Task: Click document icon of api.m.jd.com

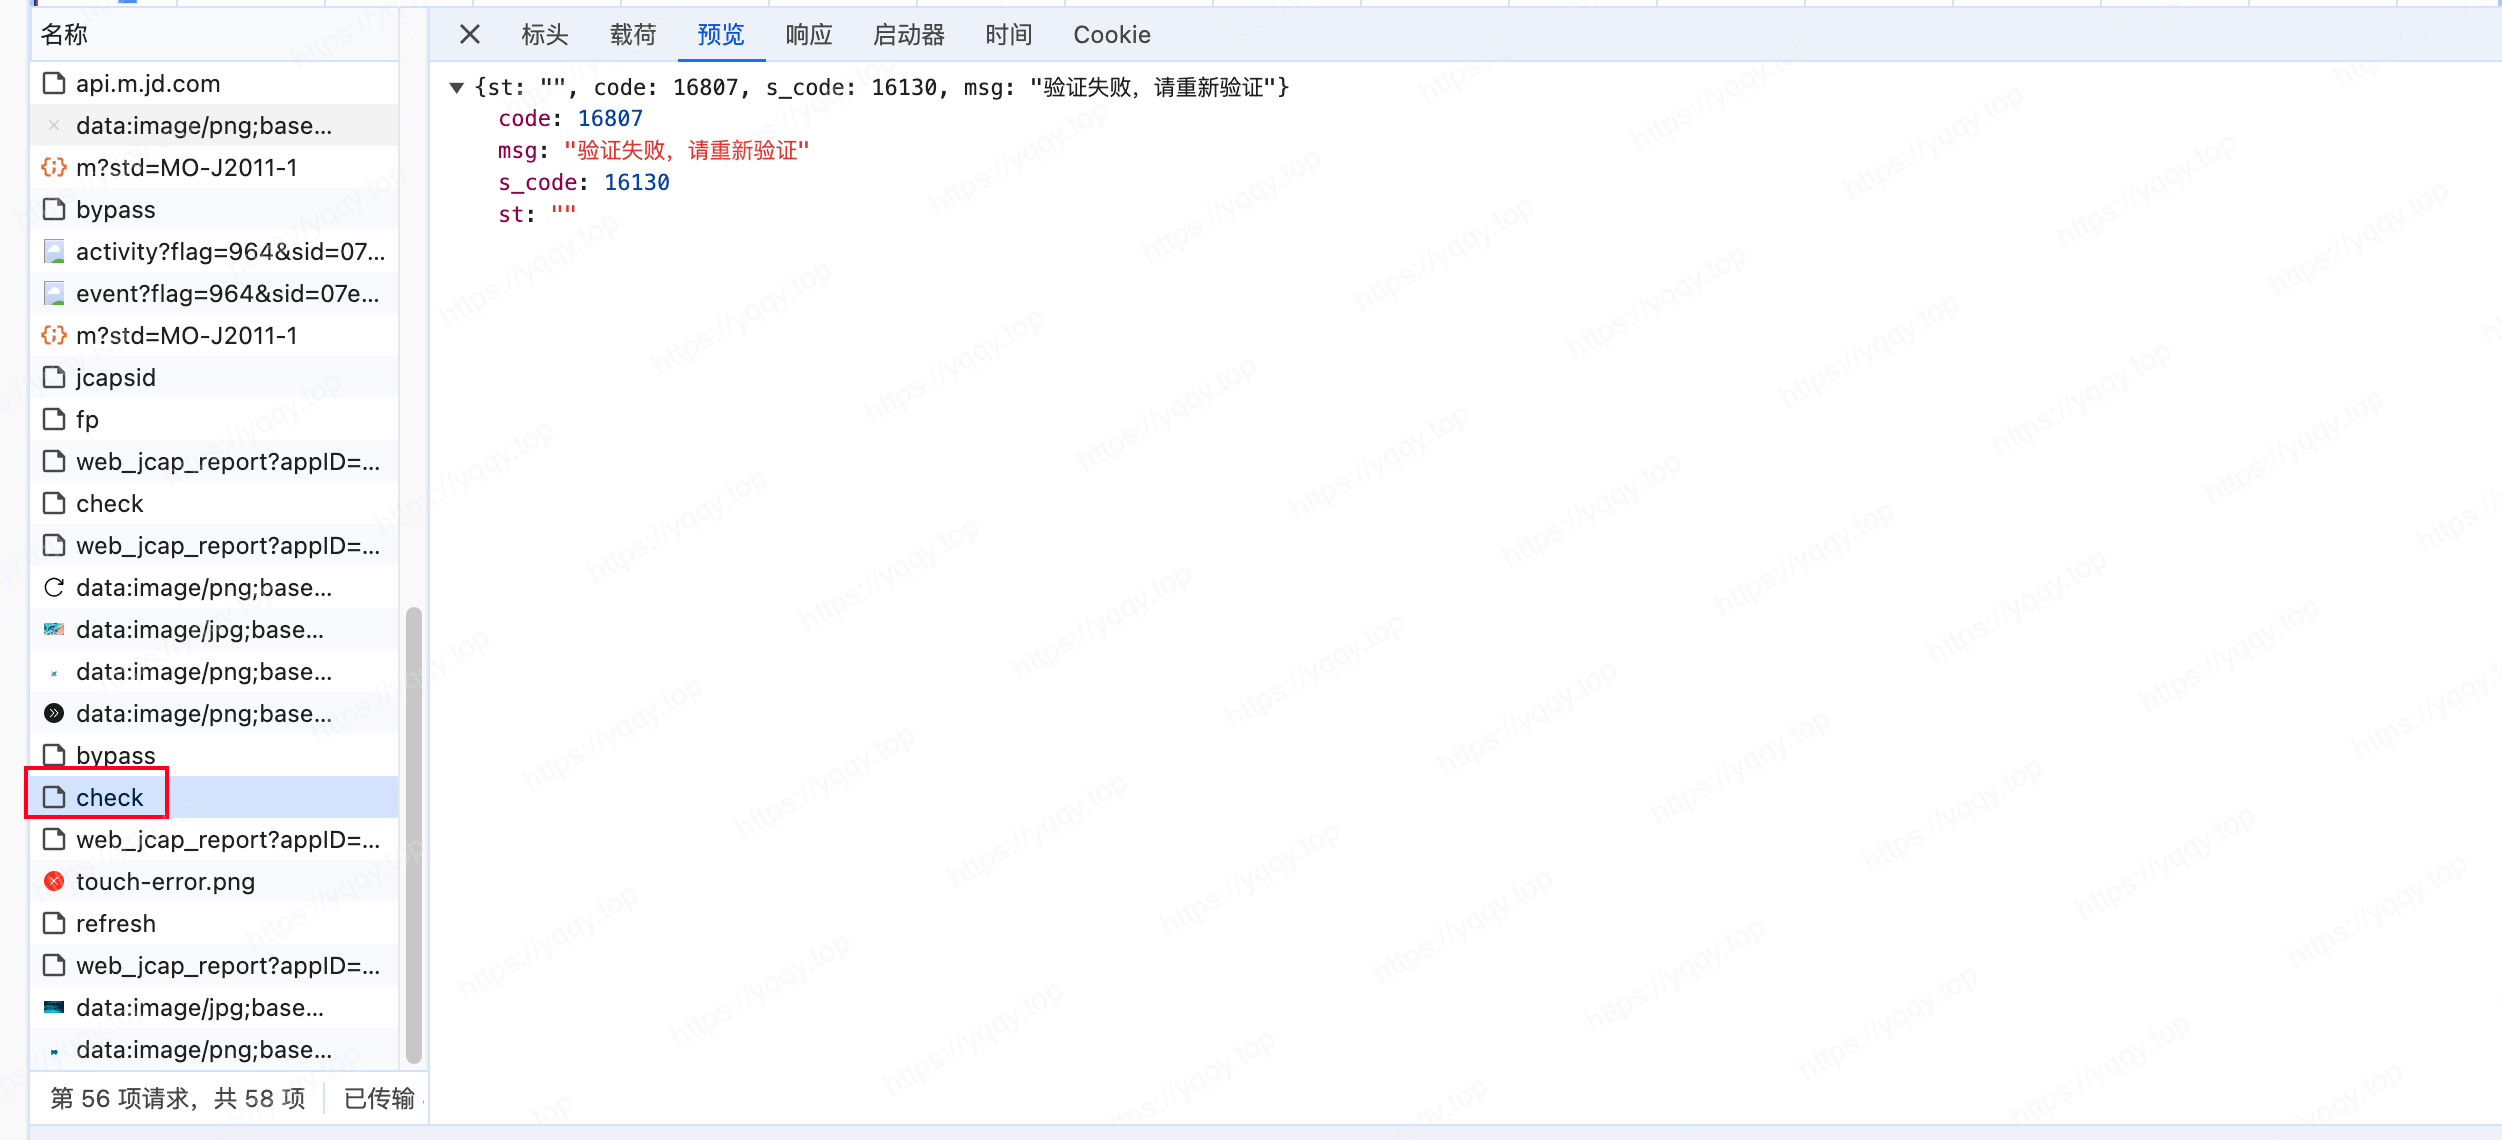Action: pyautogui.click(x=54, y=84)
